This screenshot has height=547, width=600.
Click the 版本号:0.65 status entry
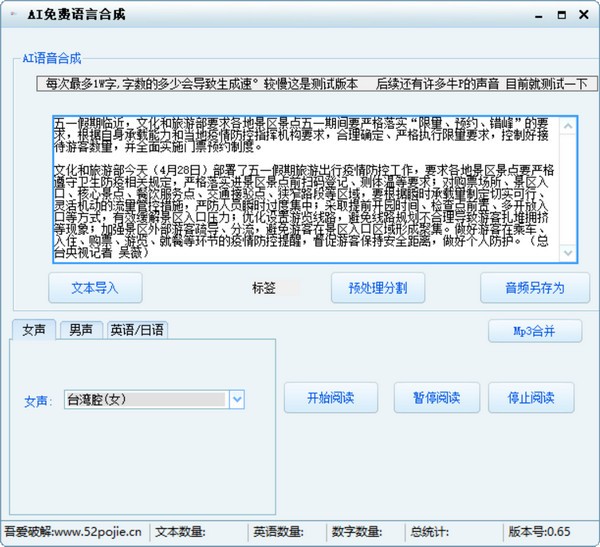click(x=539, y=532)
